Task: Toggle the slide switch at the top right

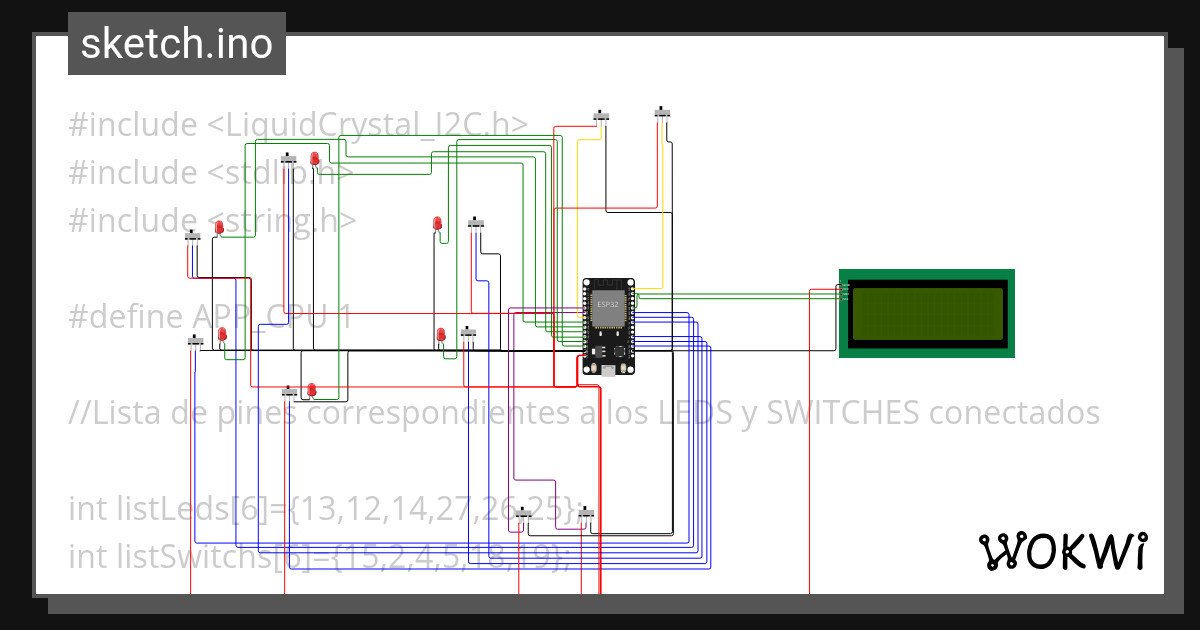Action: 661,112
